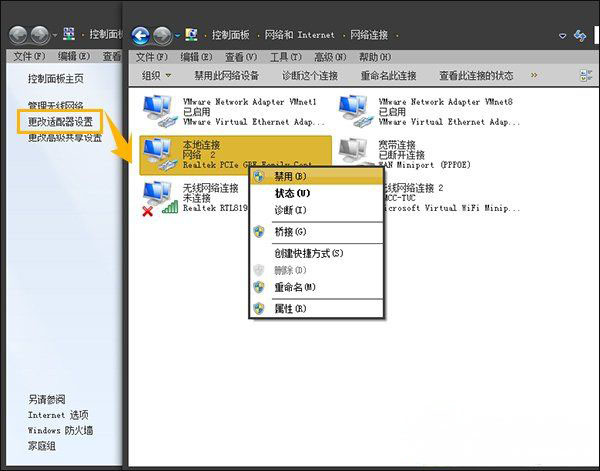Choose 属性(R) from the context menu

coord(291,308)
